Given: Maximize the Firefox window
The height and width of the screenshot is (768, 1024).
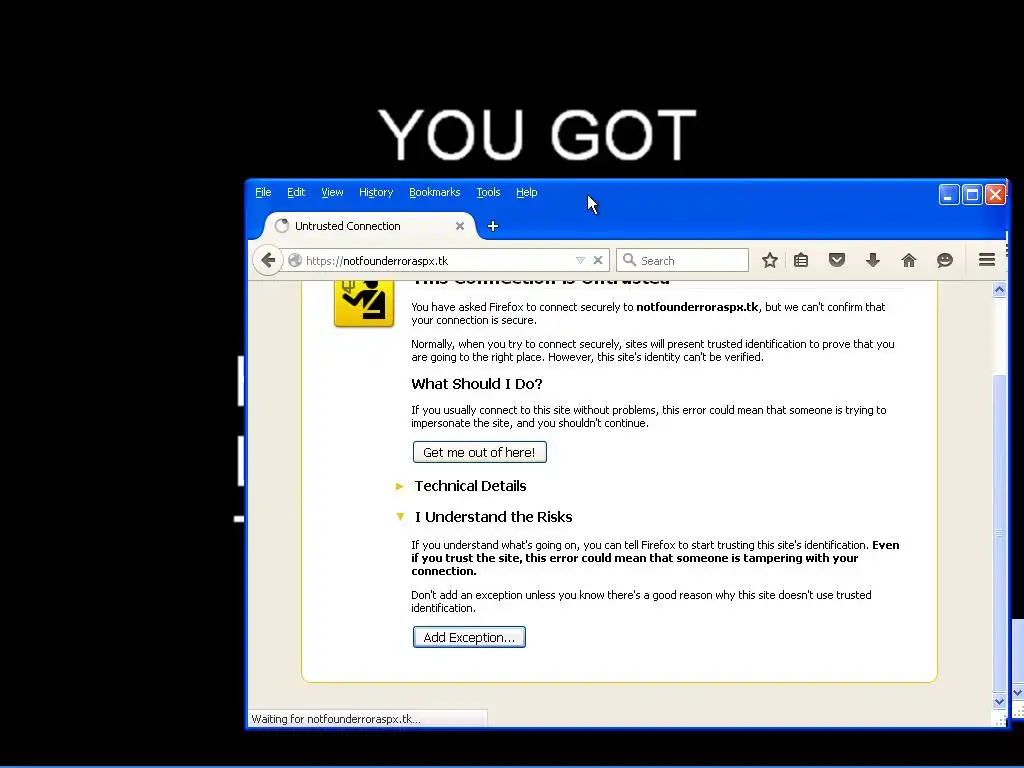Looking at the screenshot, I should (x=972, y=195).
